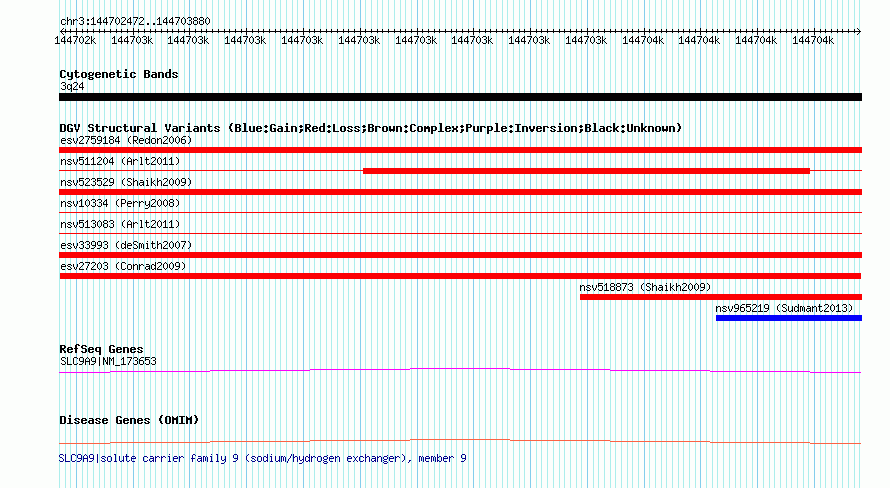Viewport: 890px width, 488px height.
Task: Click the thin red line of nsv10334
Action: tap(460, 213)
